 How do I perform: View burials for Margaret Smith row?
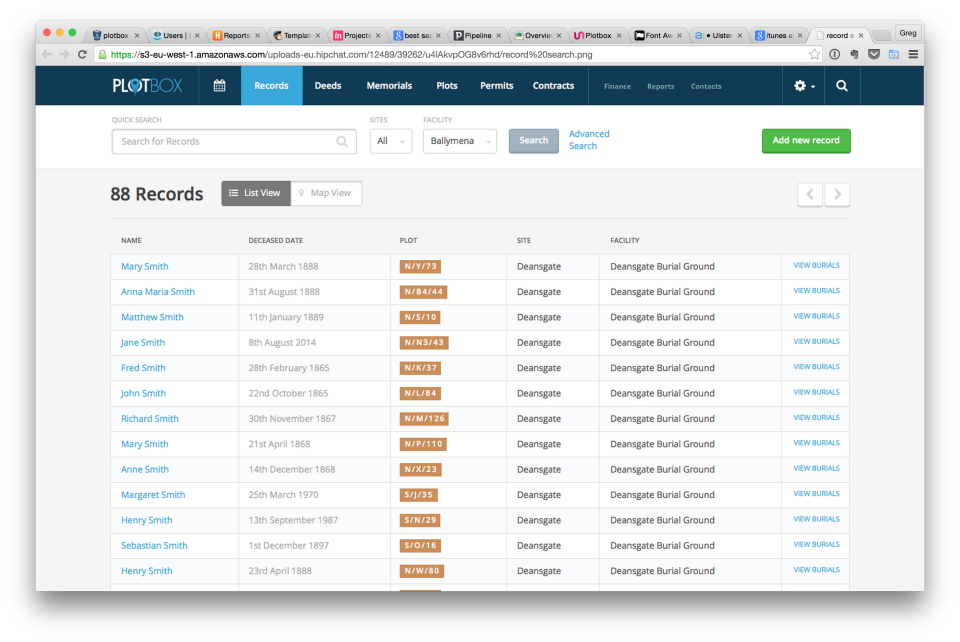816,494
